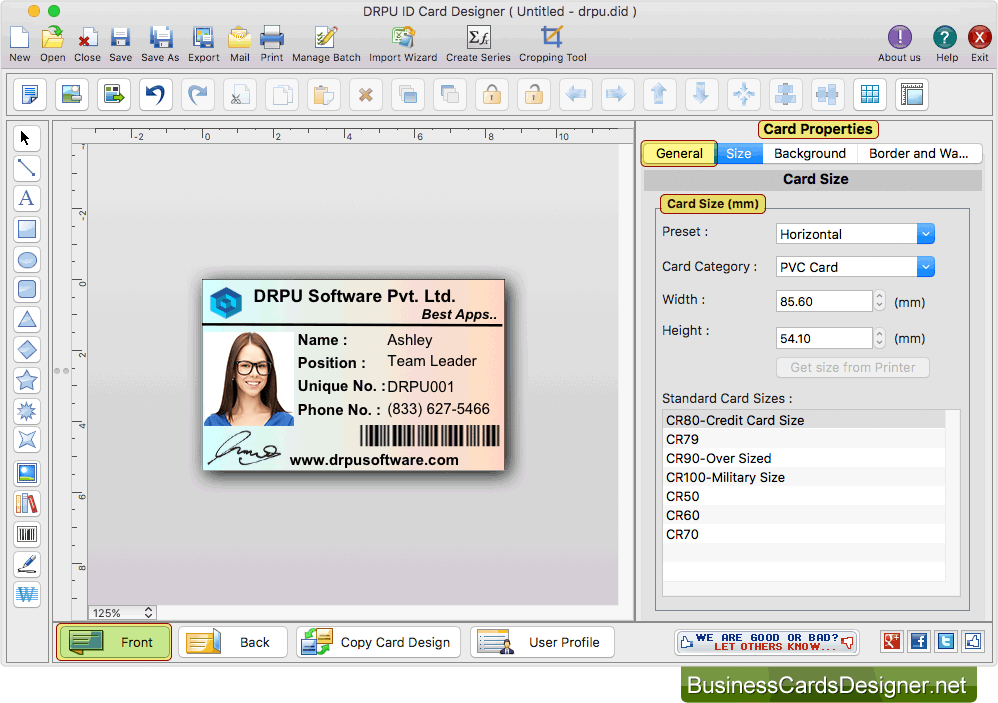Select the Barcode tool

(x=27, y=533)
